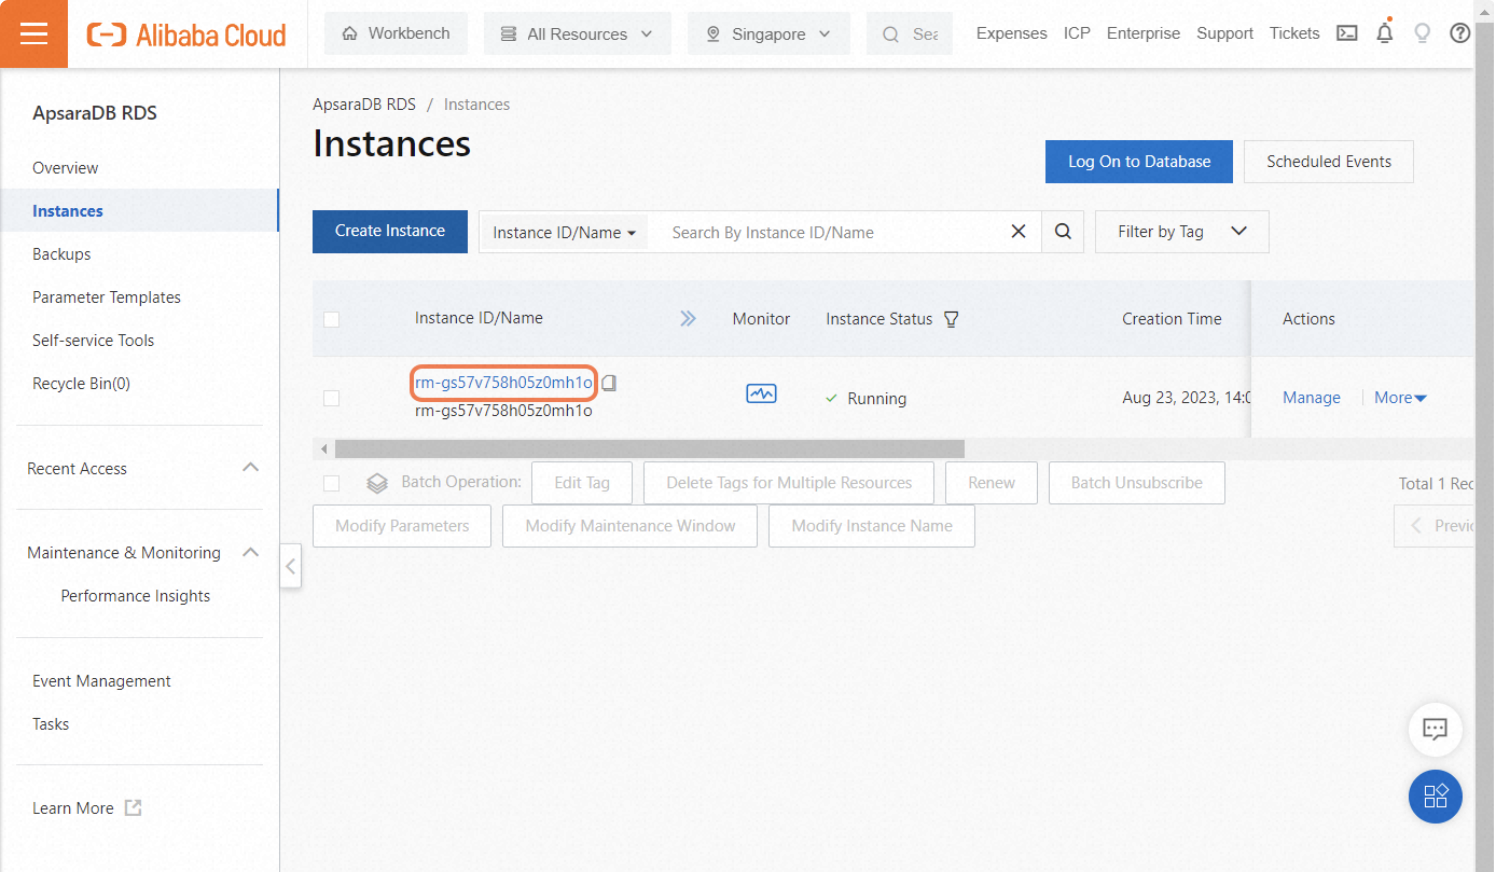Screen dimensions: 1494x872
Task: Click Modify Parameters
Action: pyautogui.click(x=402, y=526)
